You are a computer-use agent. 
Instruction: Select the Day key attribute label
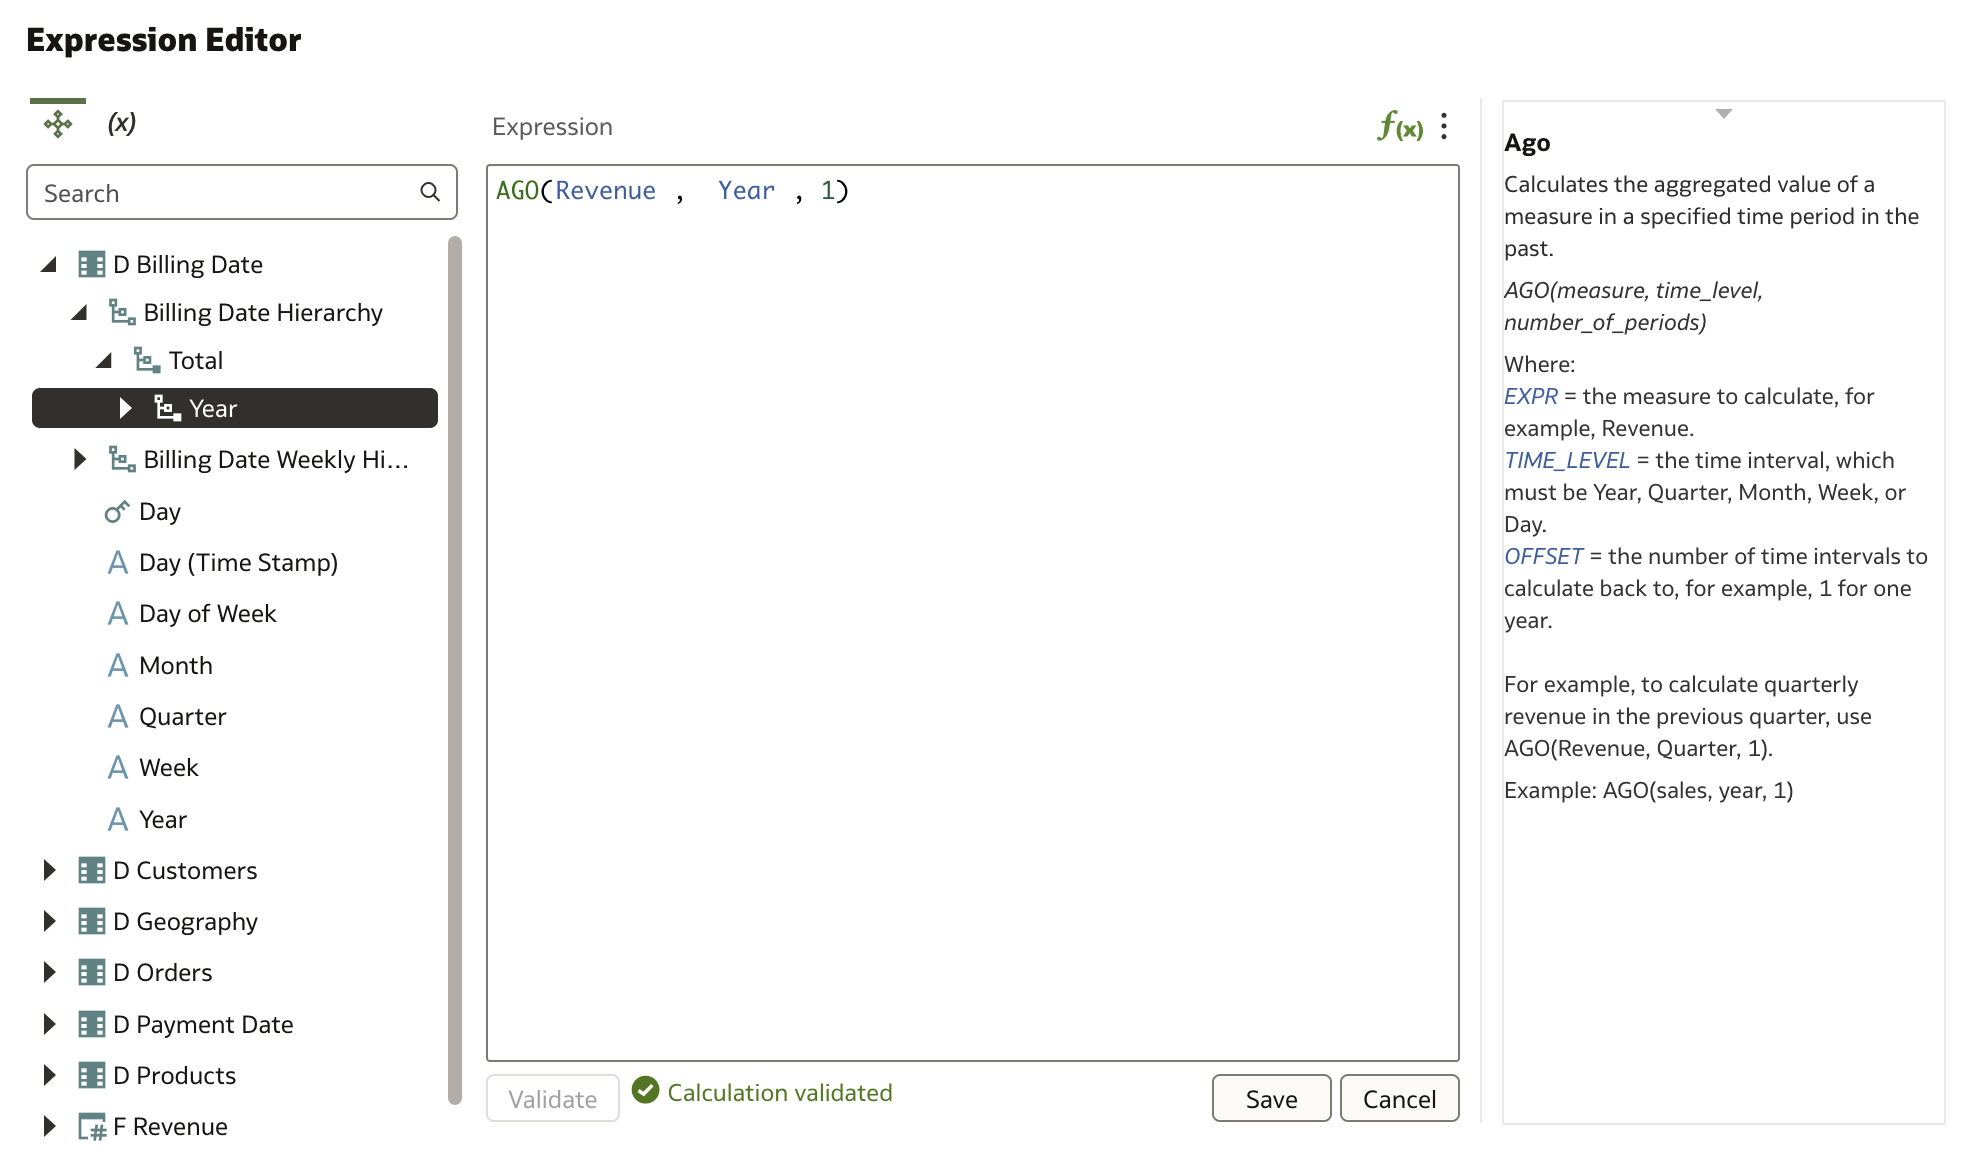click(160, 511)
